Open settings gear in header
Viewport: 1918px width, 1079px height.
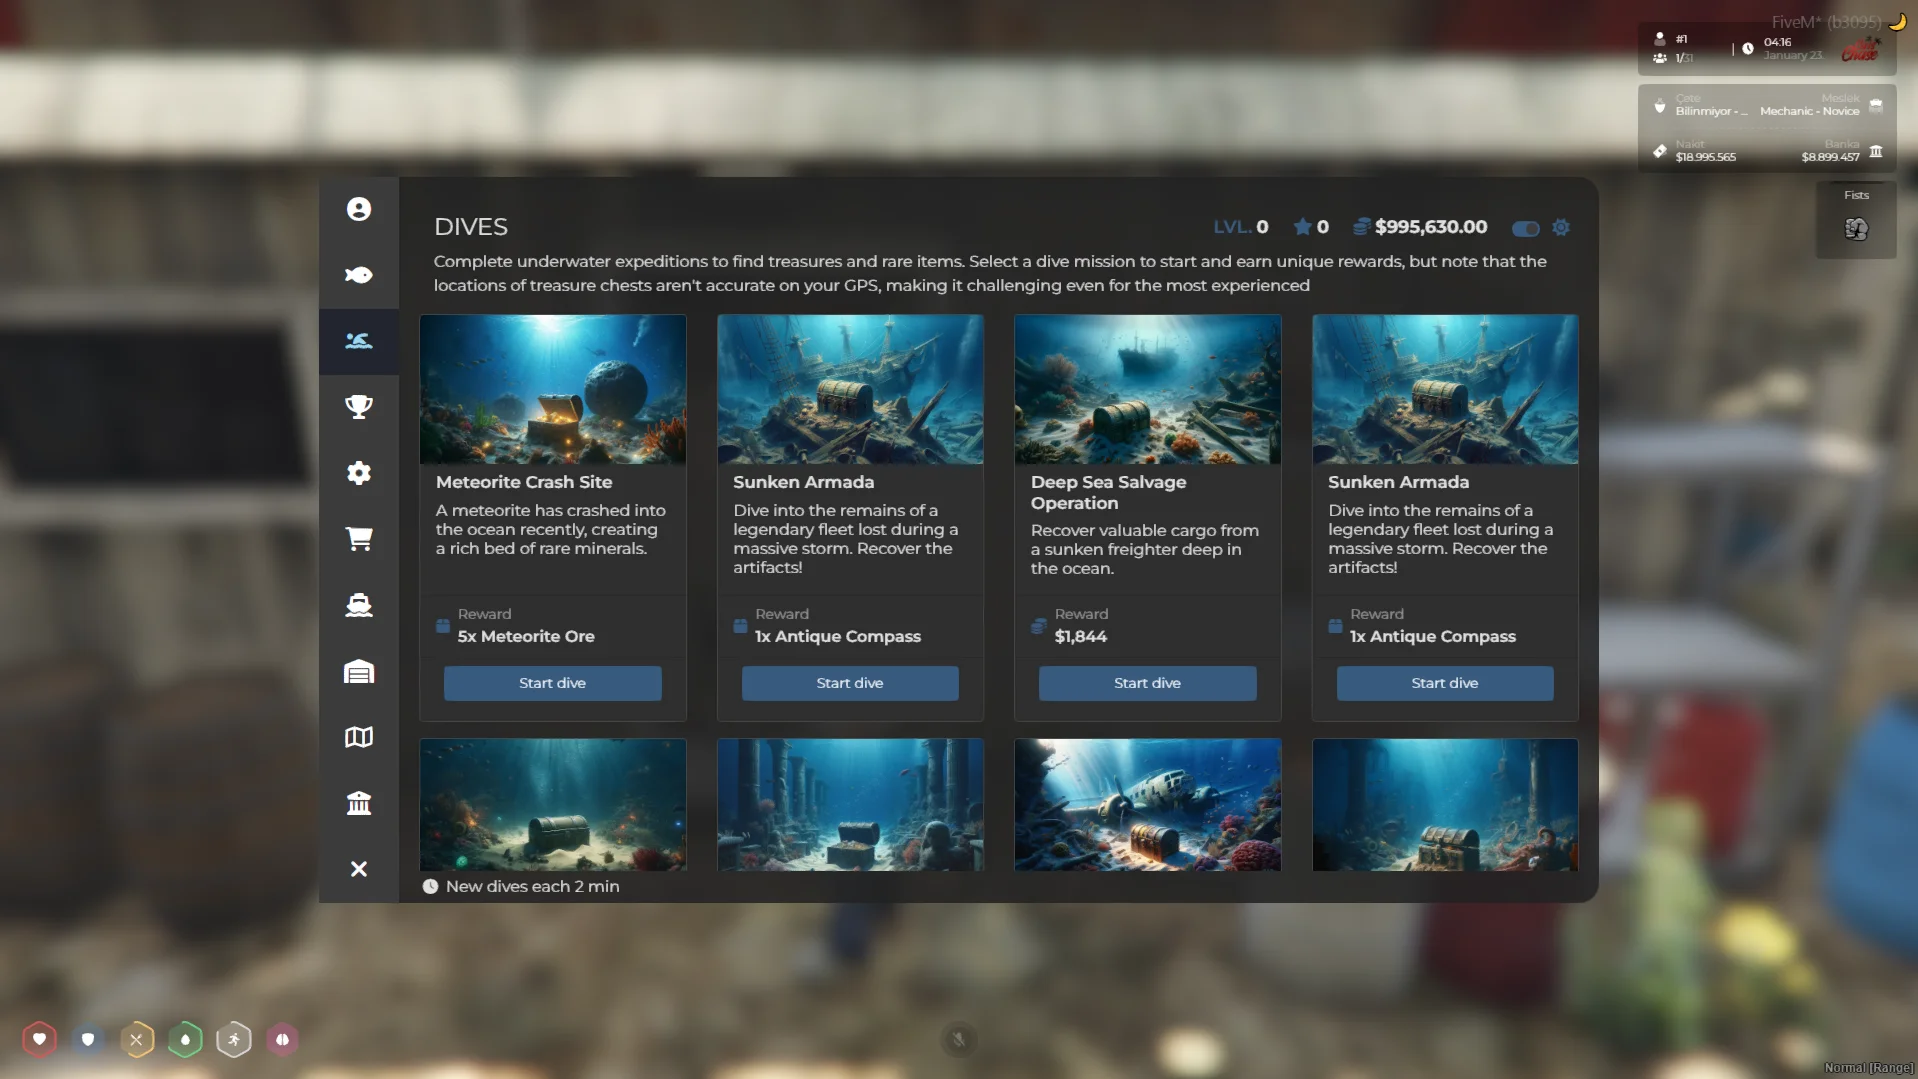pyautogui.click(x=1560, y=228)
